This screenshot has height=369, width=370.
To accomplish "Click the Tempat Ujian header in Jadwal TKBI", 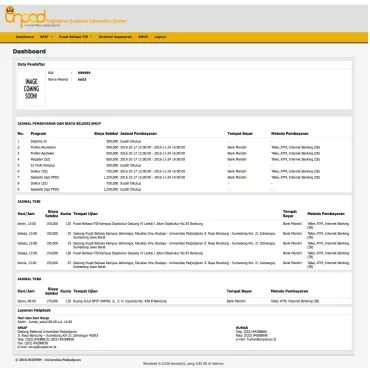I will pos(86,214).
